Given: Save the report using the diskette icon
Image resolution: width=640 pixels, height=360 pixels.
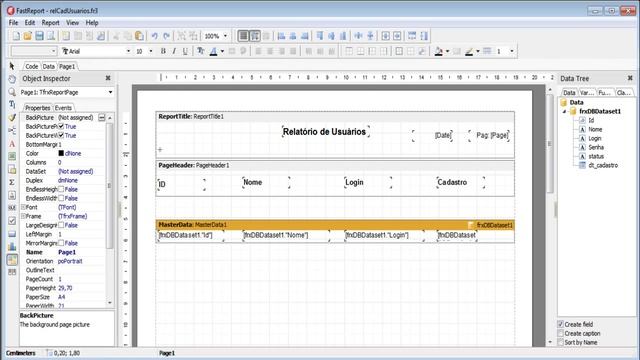Looking at the screenshot, I should (39, 36).
